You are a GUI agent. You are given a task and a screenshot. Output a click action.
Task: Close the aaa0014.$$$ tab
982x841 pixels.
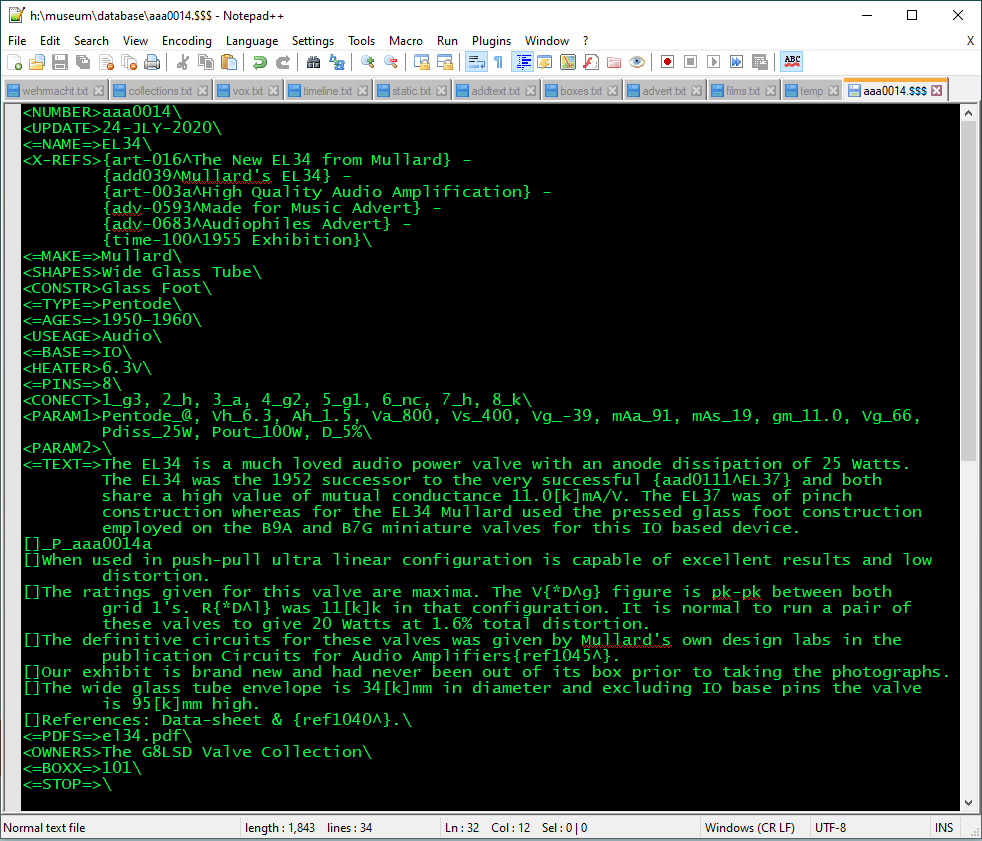(x=936, y=91)
